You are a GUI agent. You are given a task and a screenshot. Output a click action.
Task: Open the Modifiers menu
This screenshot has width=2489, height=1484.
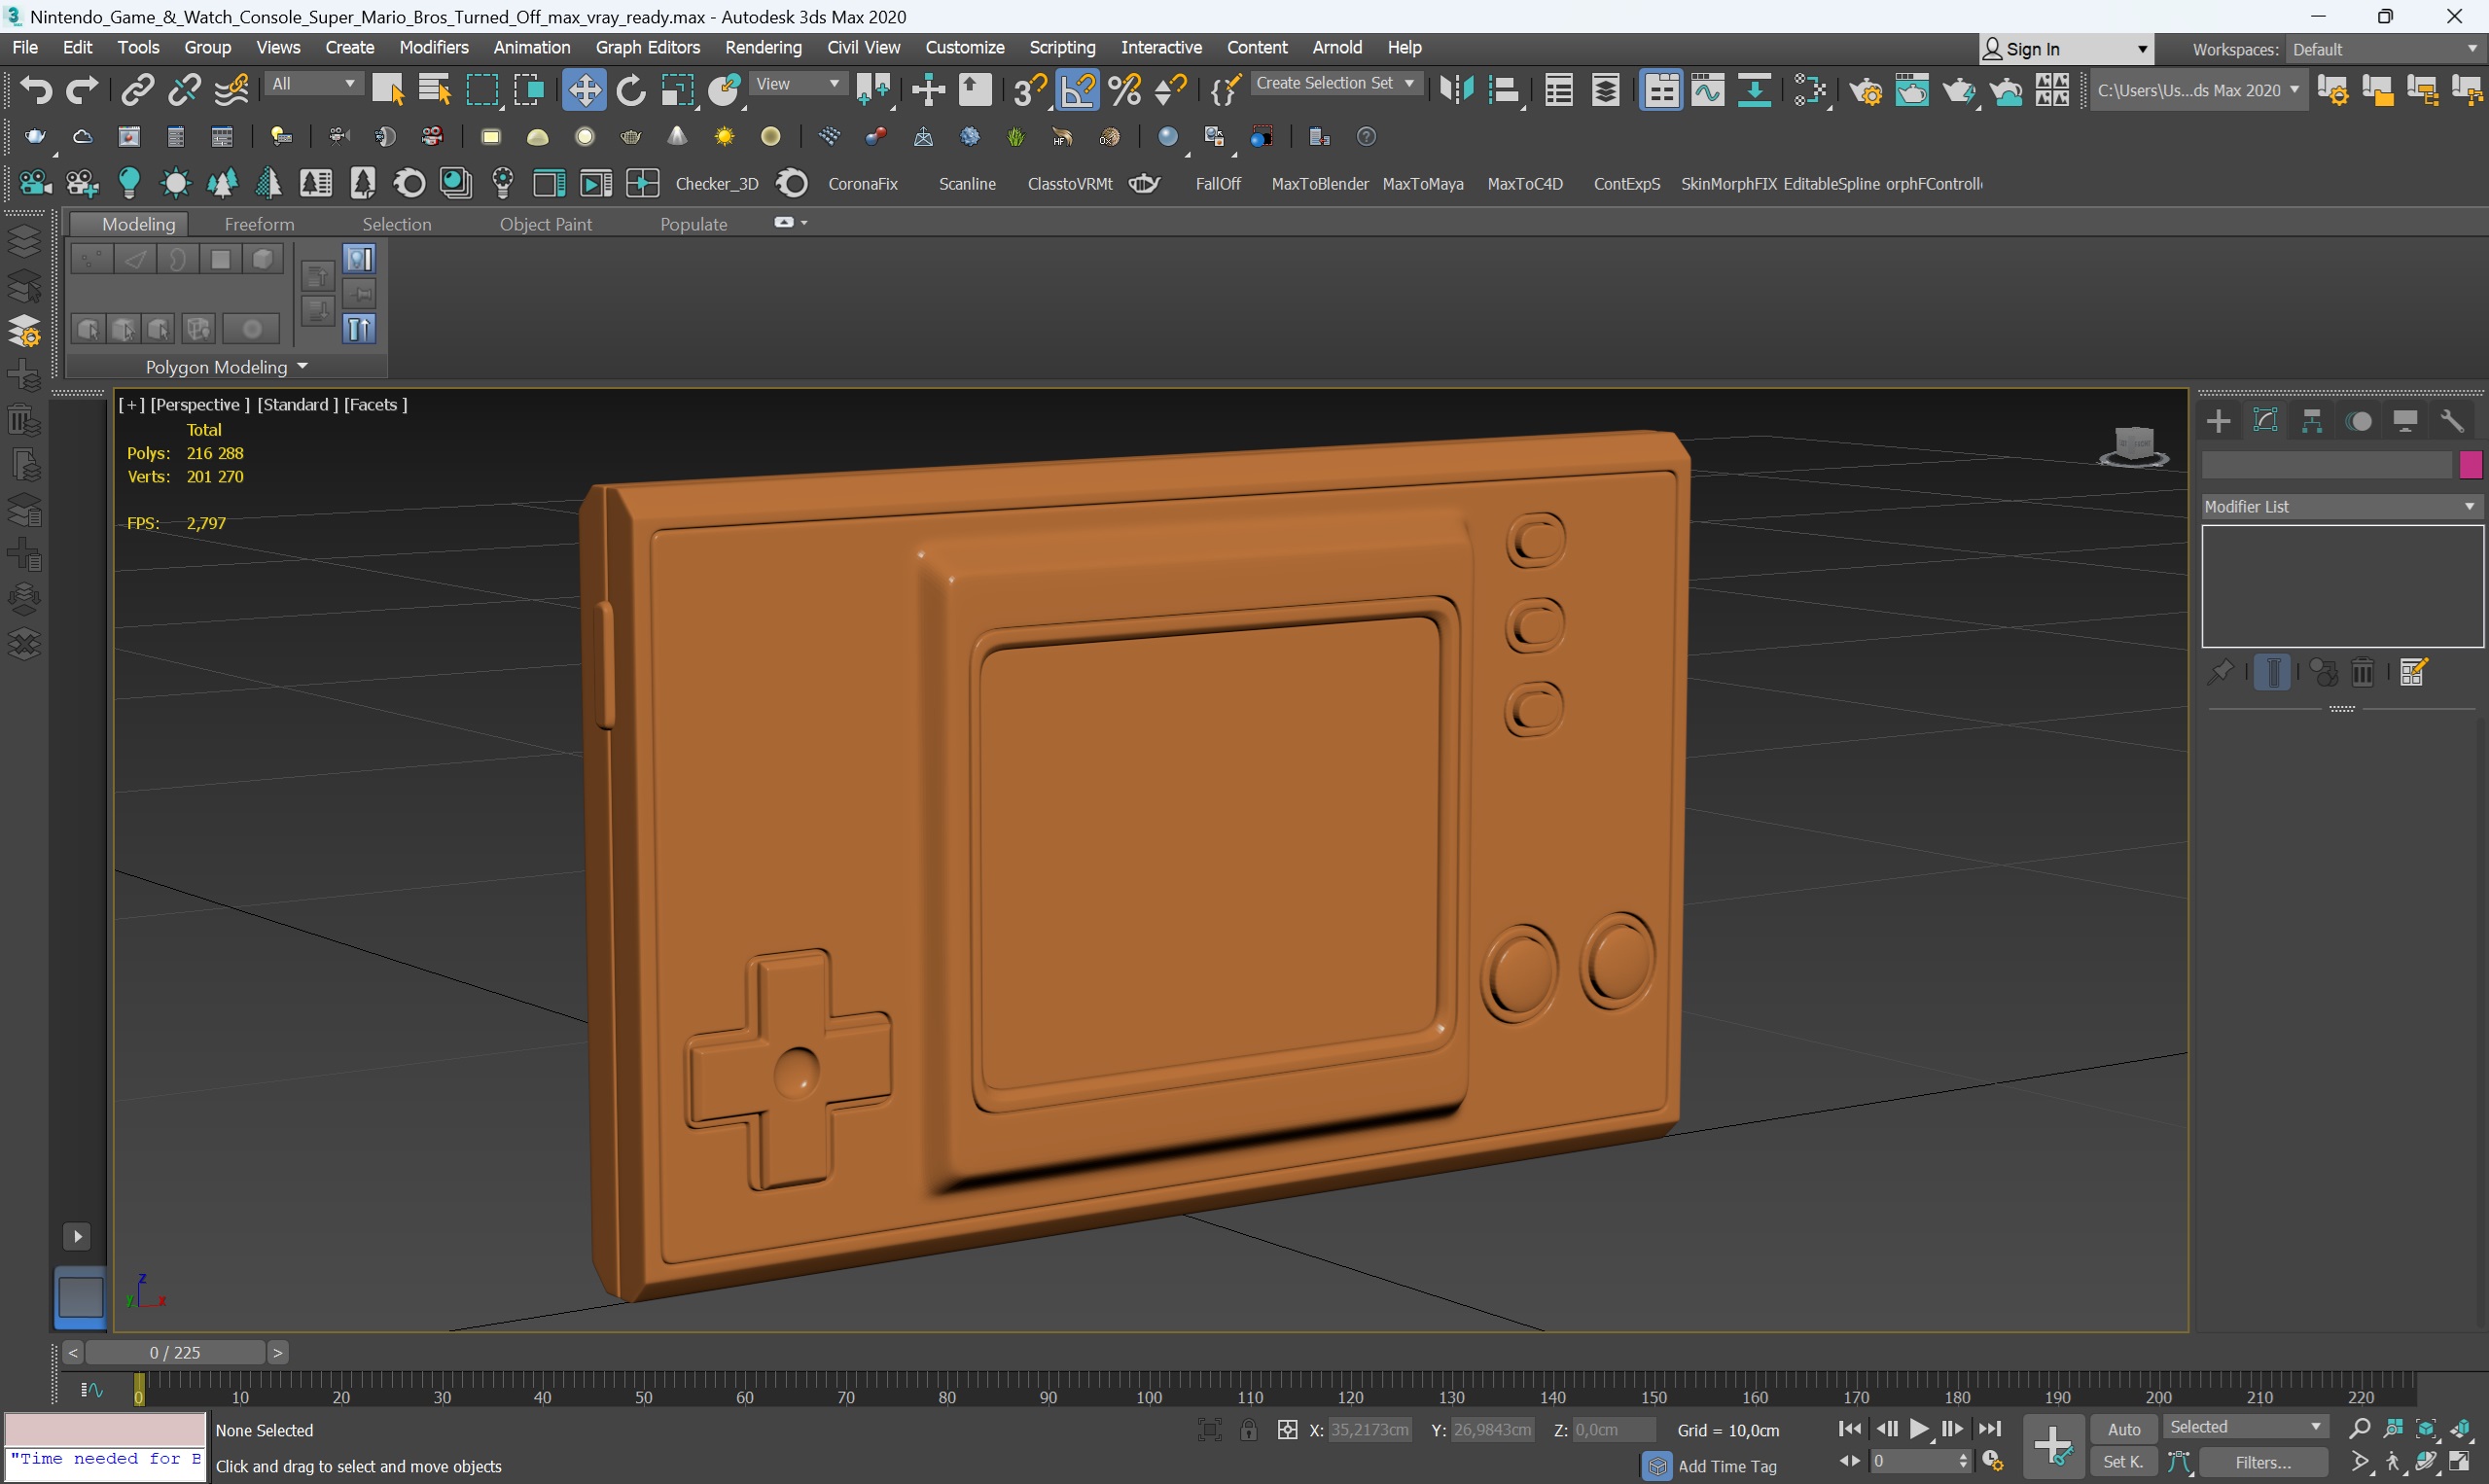coord(433,47)
